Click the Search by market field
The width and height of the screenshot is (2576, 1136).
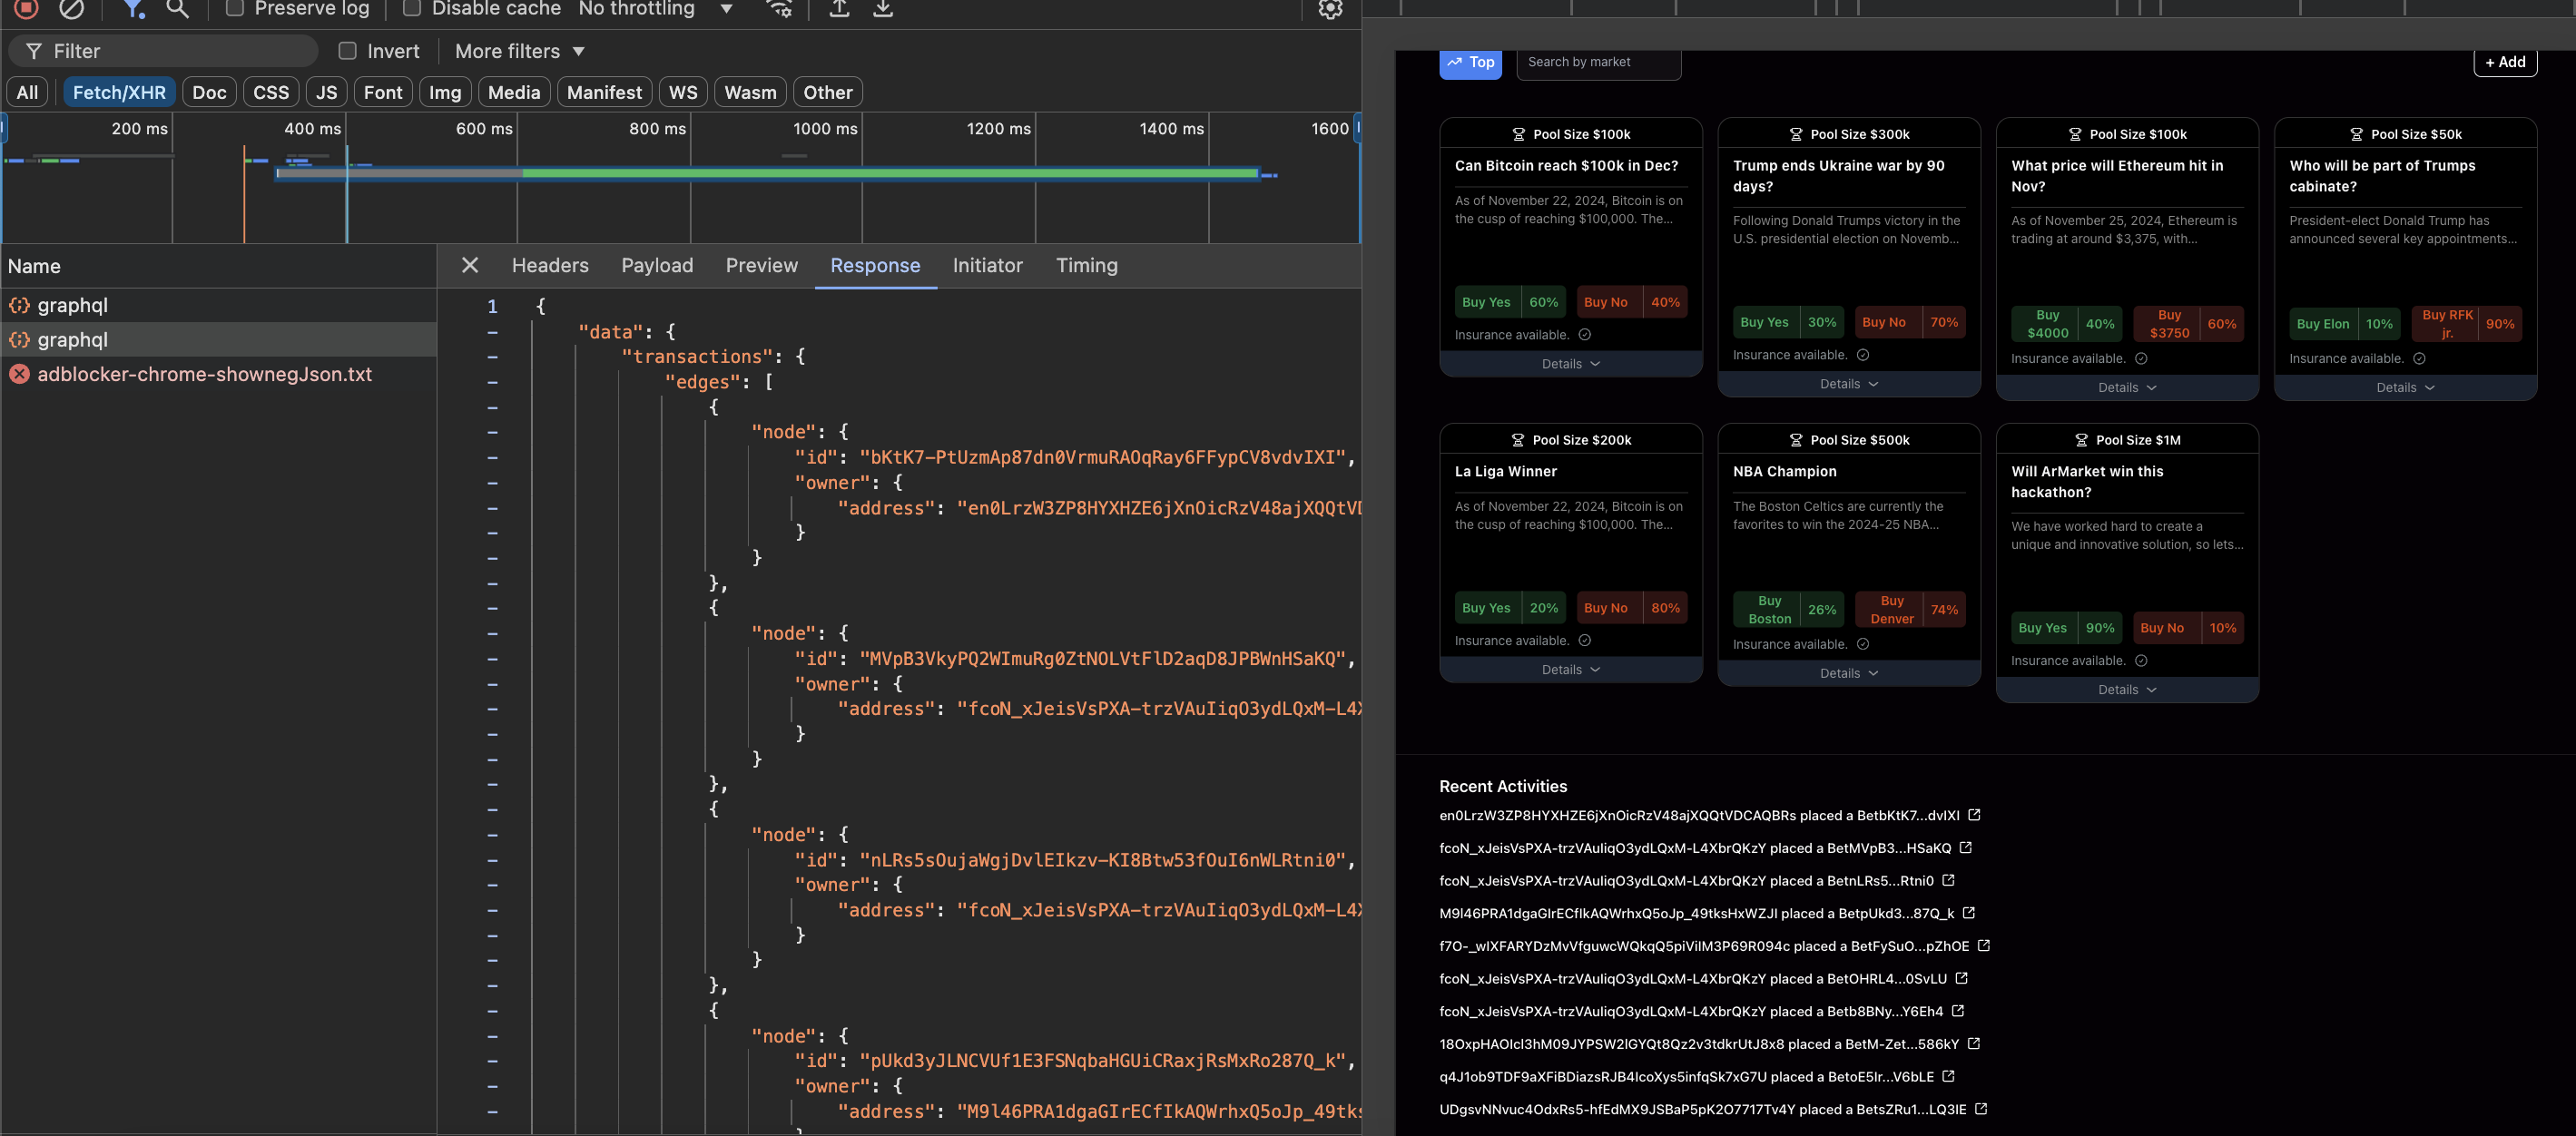[x=1598, y=62]
